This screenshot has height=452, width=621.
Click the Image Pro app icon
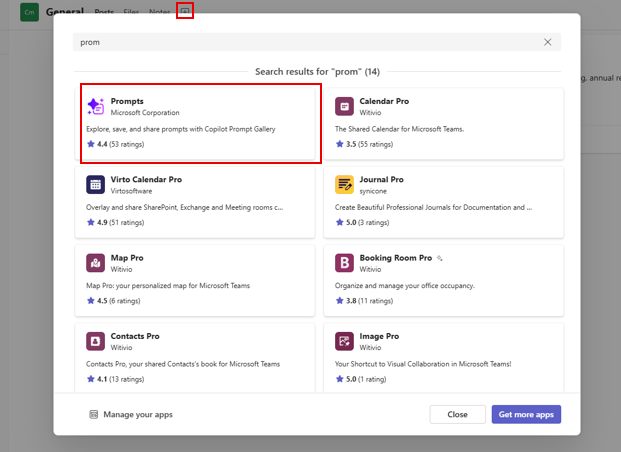(x=344, y=341)
